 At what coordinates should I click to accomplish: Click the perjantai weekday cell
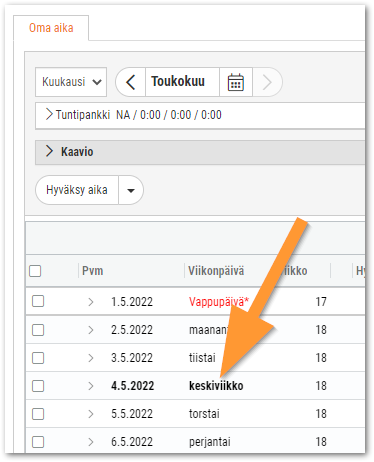[x=210, y=442]
